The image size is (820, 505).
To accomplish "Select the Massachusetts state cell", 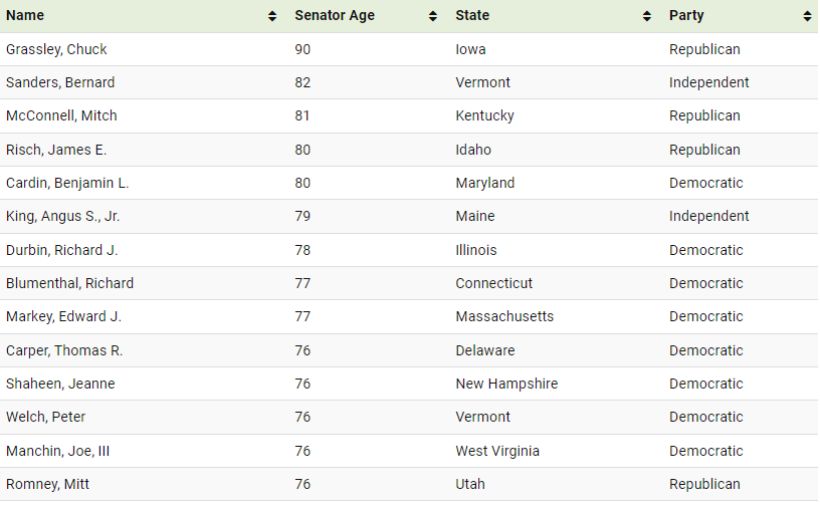I will click(504, 316).
